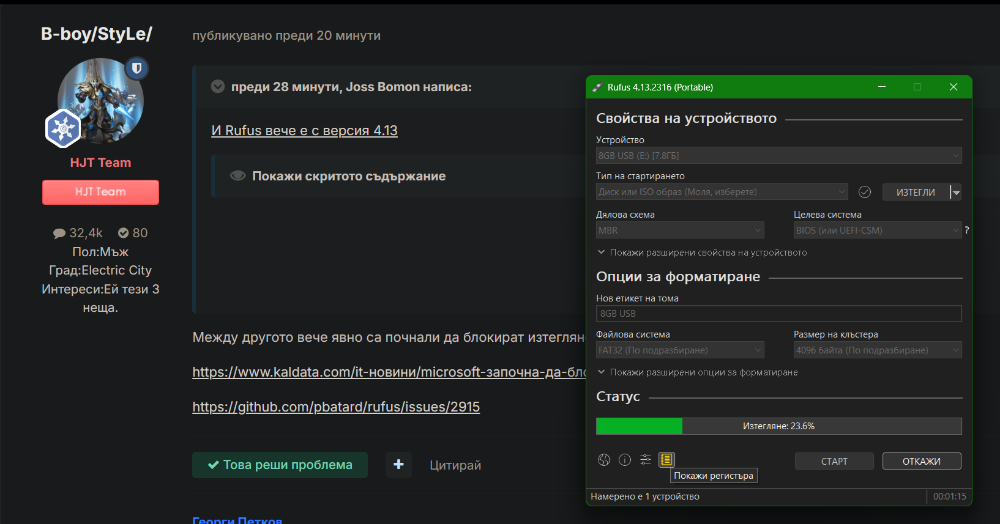Click the download progress bar at 23.6%
The width and height of the screenshot is (1000, 524).
click(779, 426)
